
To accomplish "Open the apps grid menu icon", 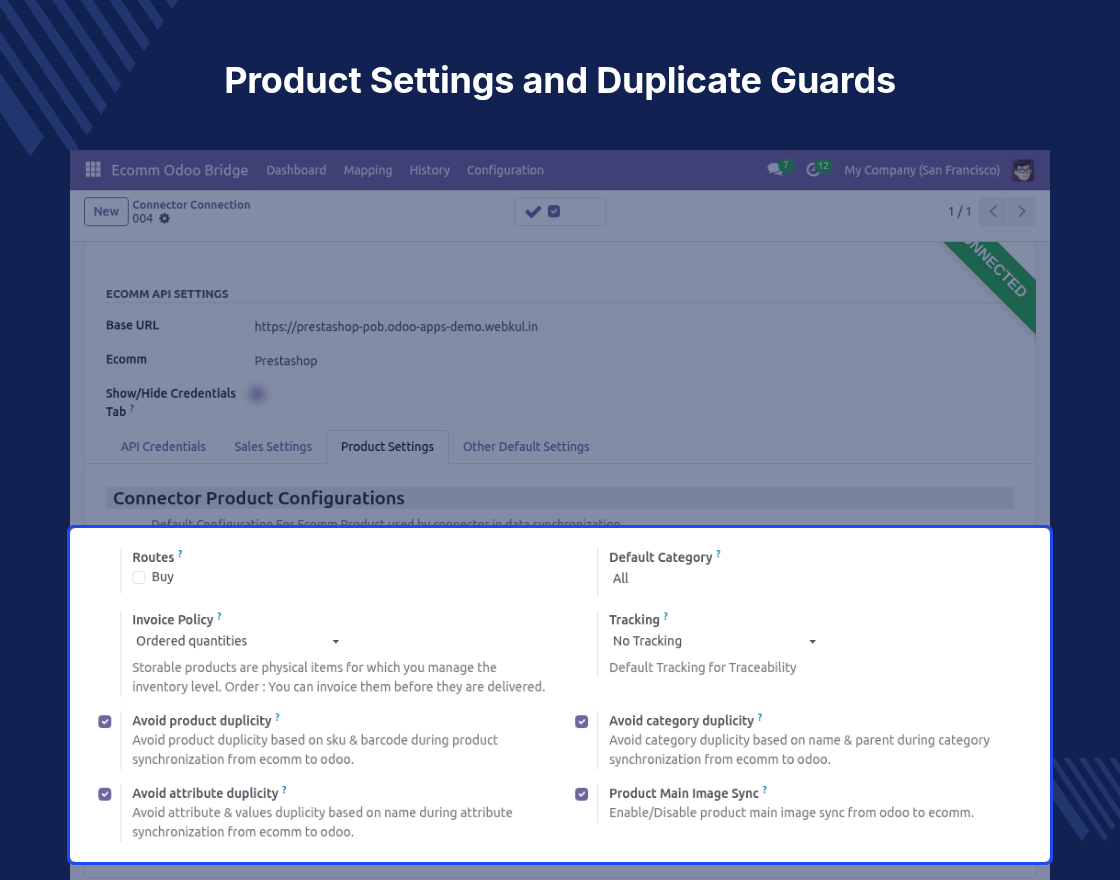I will tap(93, 169).
